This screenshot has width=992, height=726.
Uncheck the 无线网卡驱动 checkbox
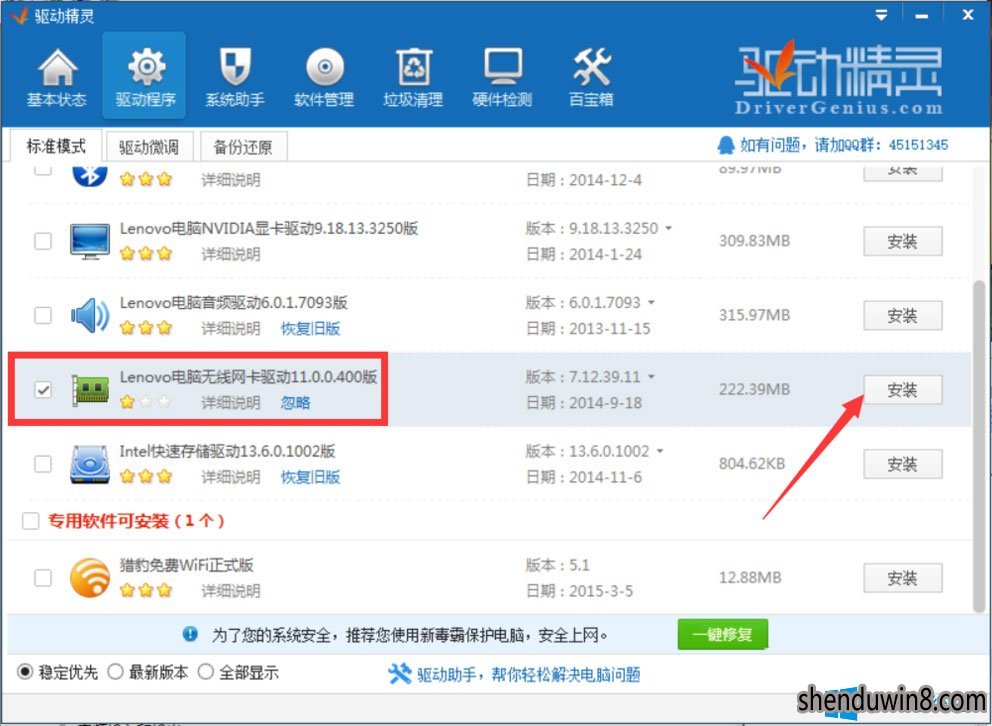point(43,390)
